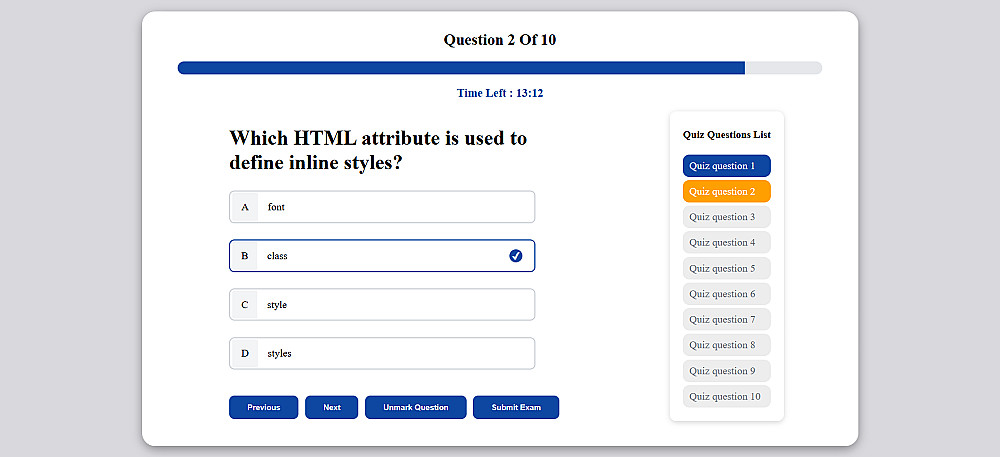Submit the exam
The image size is (1000, 457).
pos(515,407)
